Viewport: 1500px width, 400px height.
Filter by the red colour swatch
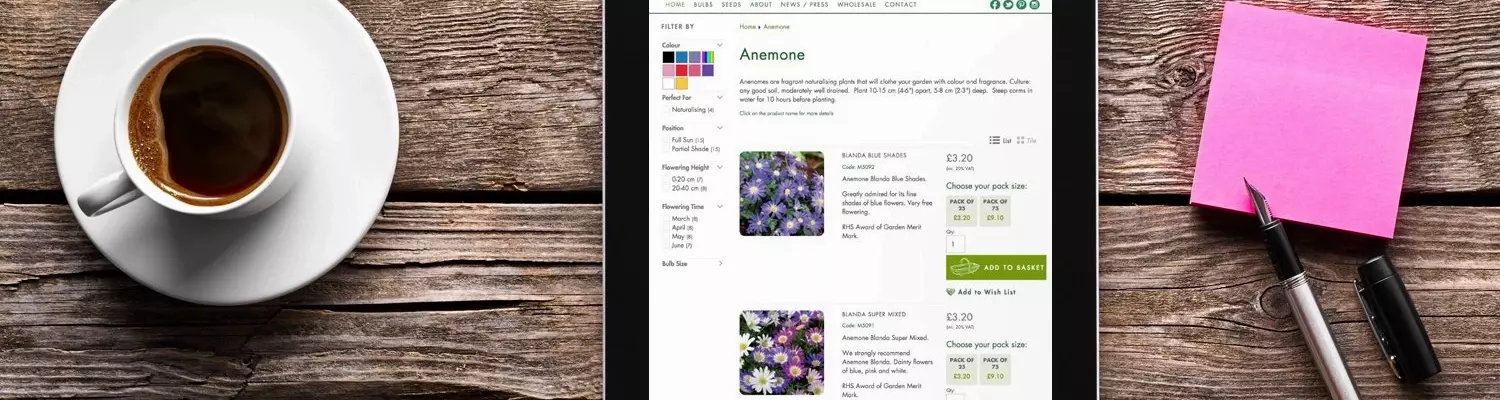(681, 70)
